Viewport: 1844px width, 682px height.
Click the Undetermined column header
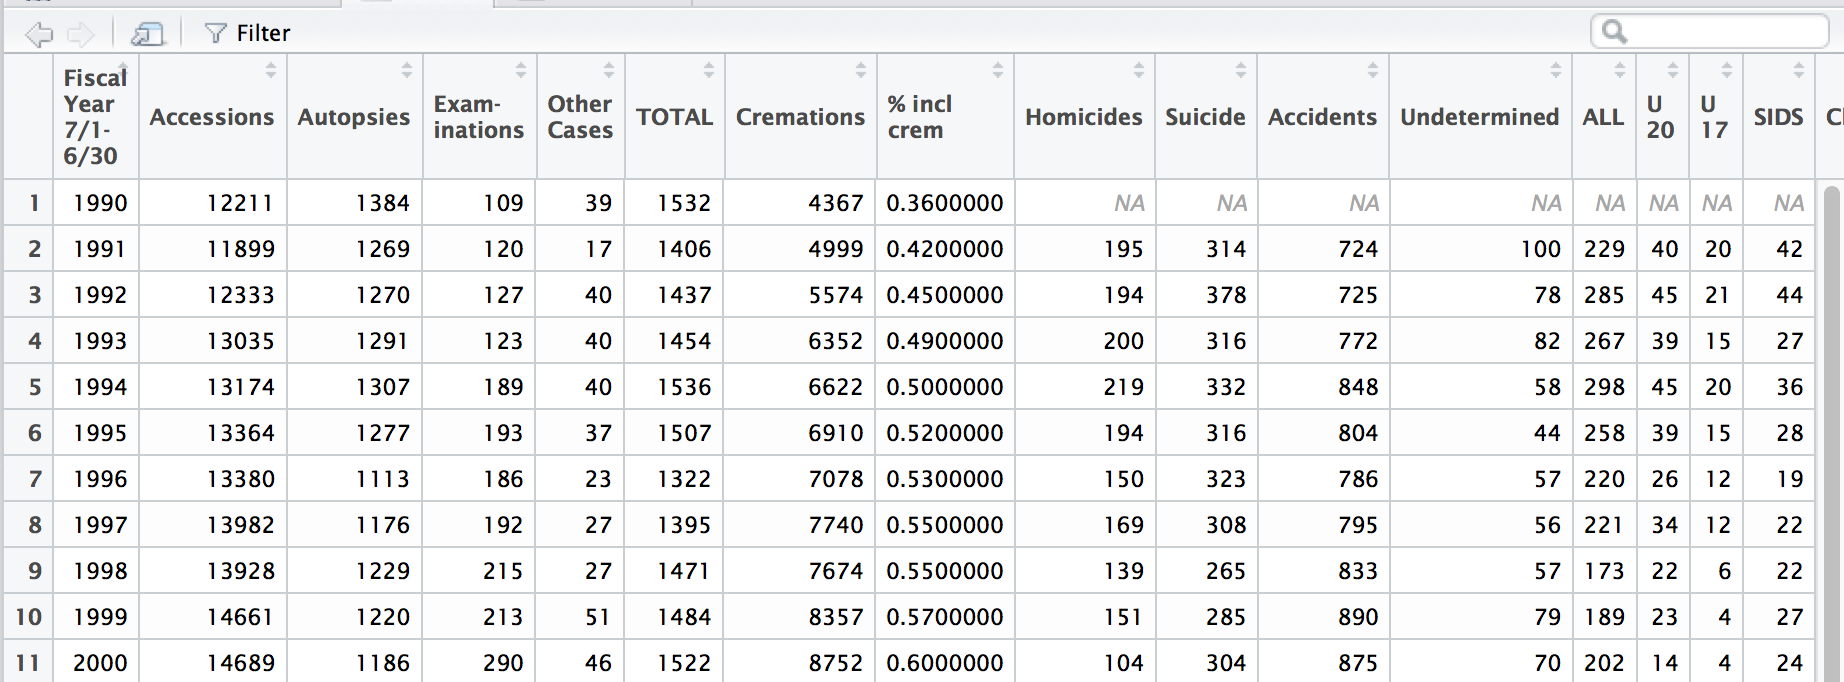click(1479, 117)
